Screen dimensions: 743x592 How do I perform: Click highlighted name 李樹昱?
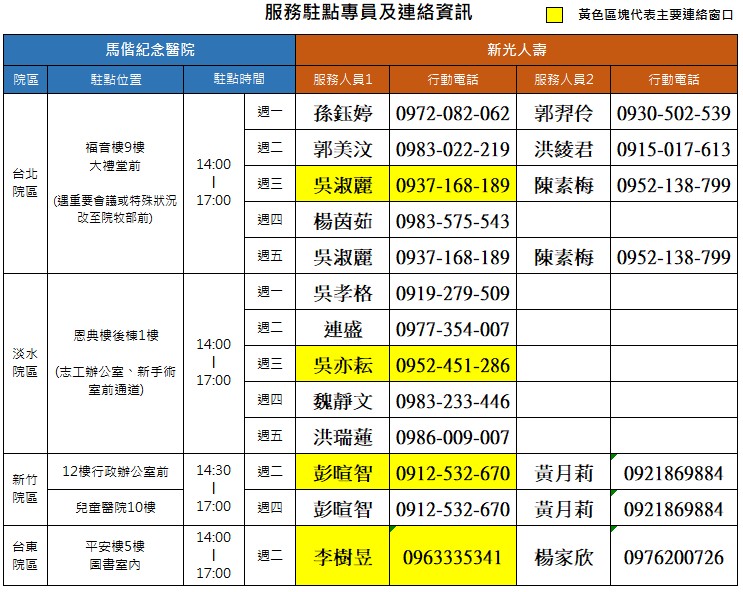343,557
